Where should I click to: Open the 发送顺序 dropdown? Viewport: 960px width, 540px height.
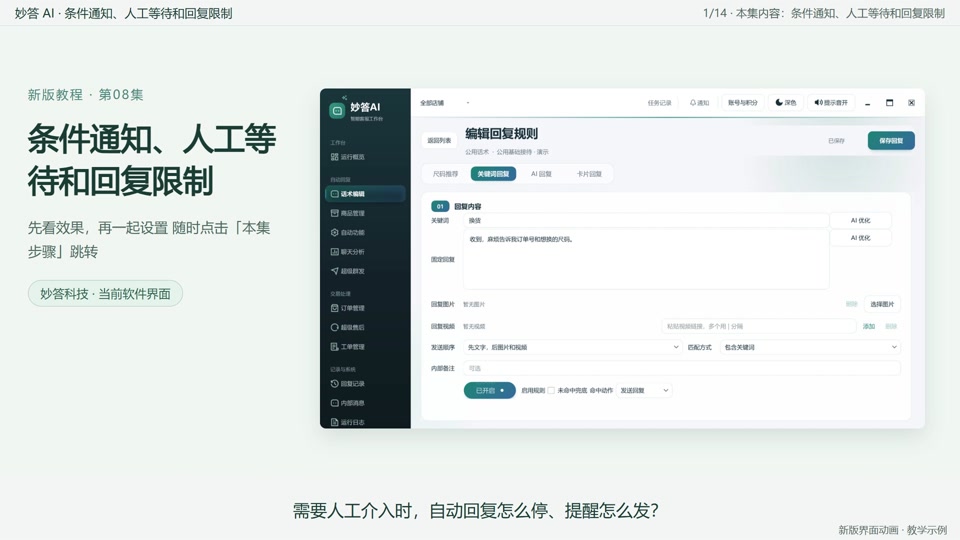click(x=572, y=347)
